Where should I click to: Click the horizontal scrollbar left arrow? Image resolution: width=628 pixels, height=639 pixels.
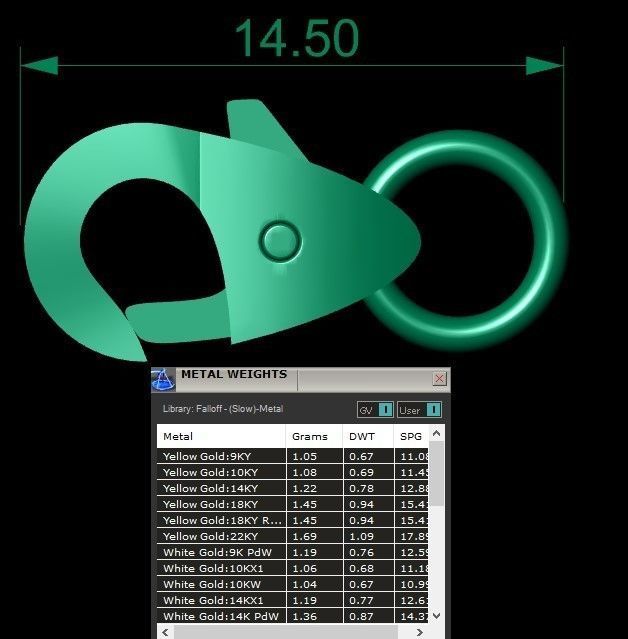(x=165, y=632)
